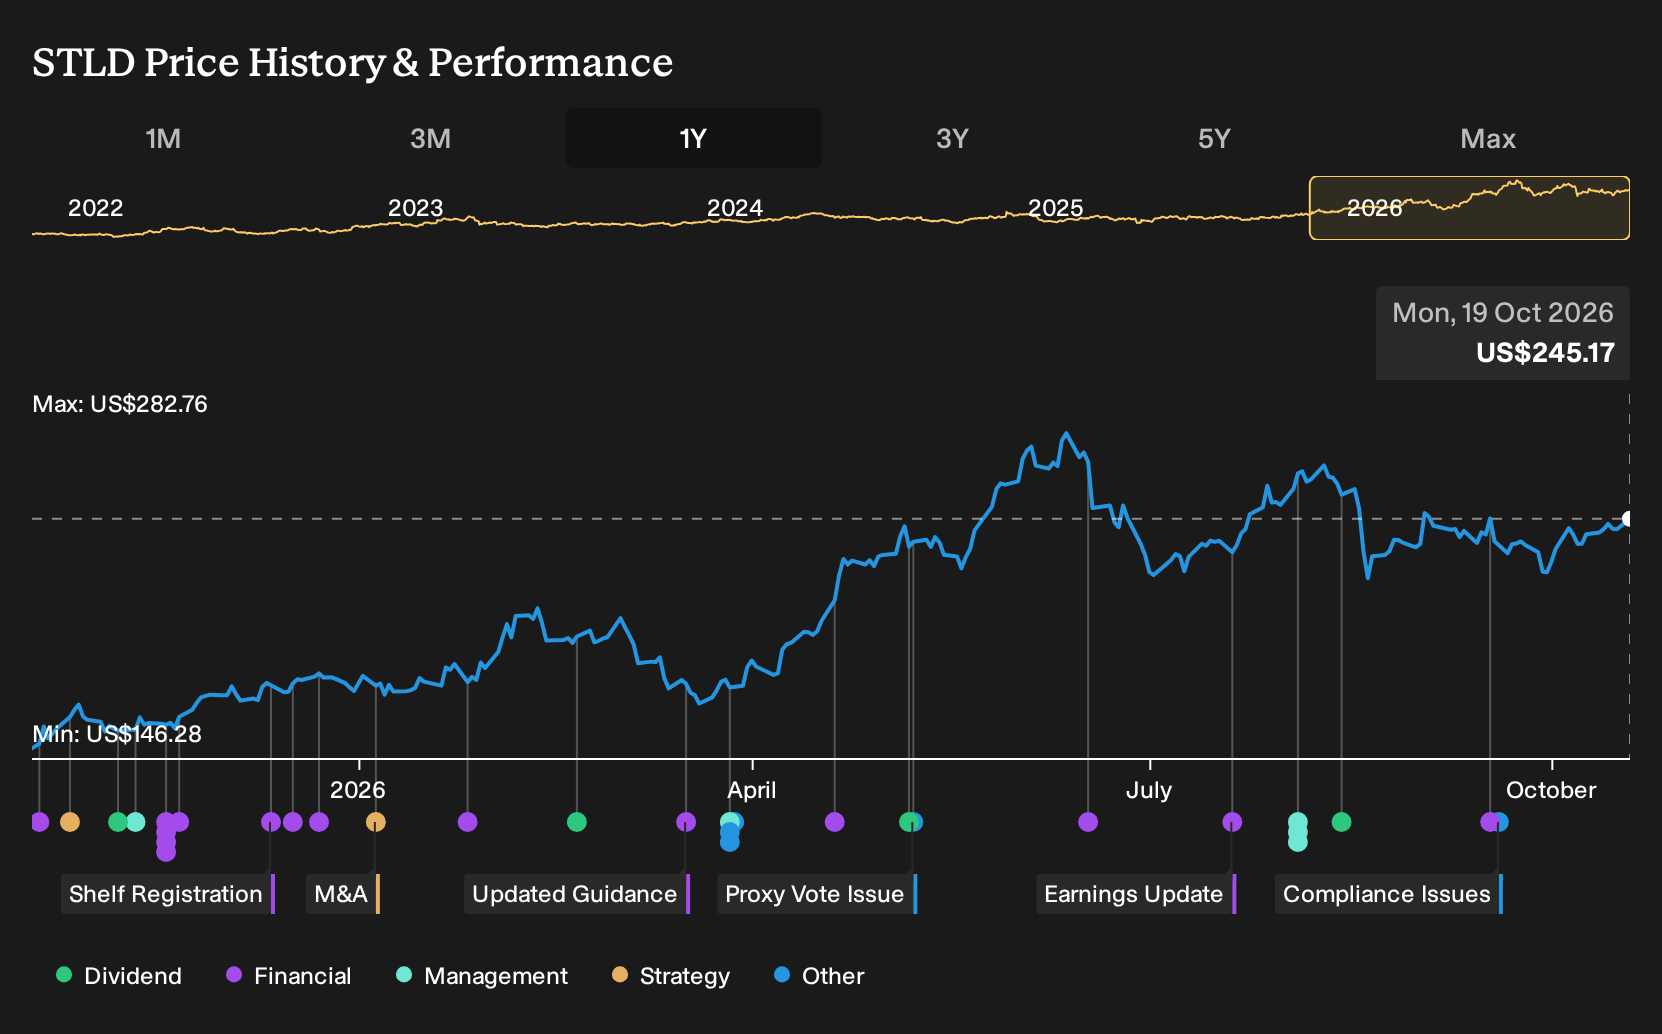This screenshot has height=1034, width=1662.
Task: Toggle the Other legend filter
Action: 819,975
